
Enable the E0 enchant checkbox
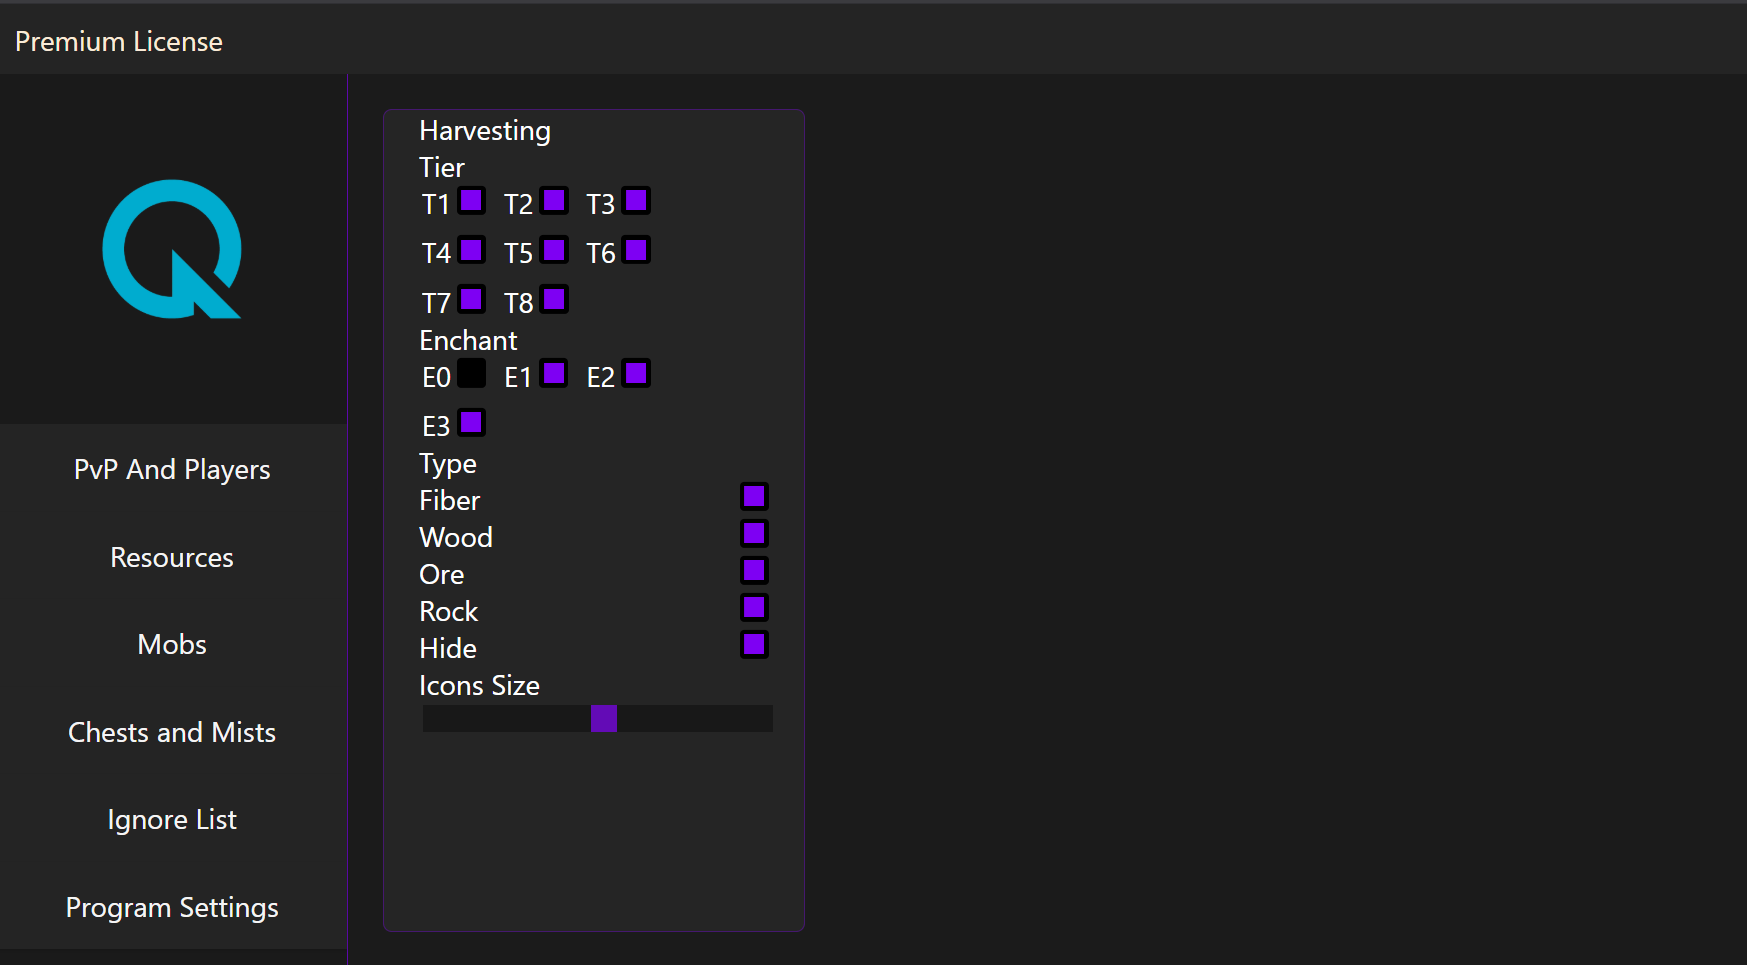coord(472,374)
